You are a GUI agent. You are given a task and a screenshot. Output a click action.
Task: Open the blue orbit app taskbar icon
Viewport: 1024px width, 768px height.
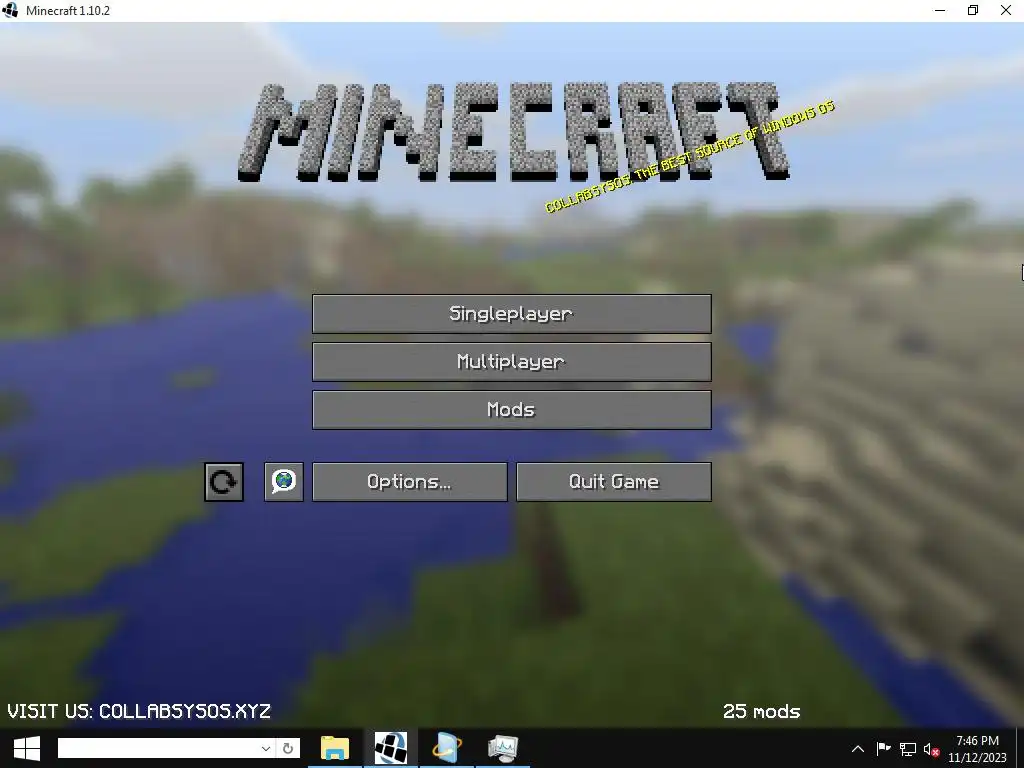tap(447, 748)
